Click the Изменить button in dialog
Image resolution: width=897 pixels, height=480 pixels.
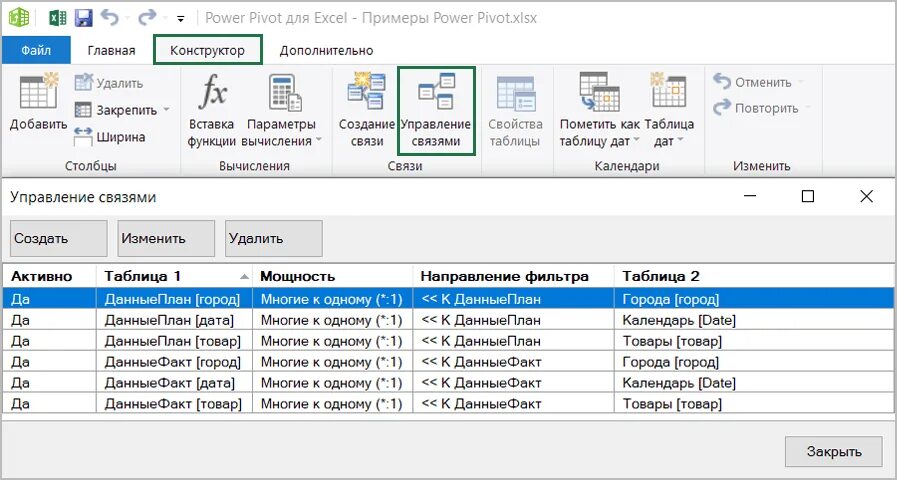tap(166, 239)
